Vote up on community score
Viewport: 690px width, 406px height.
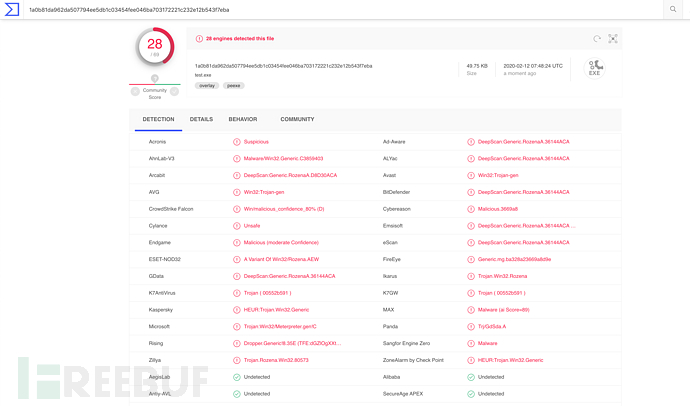click(x=175, y=91)
